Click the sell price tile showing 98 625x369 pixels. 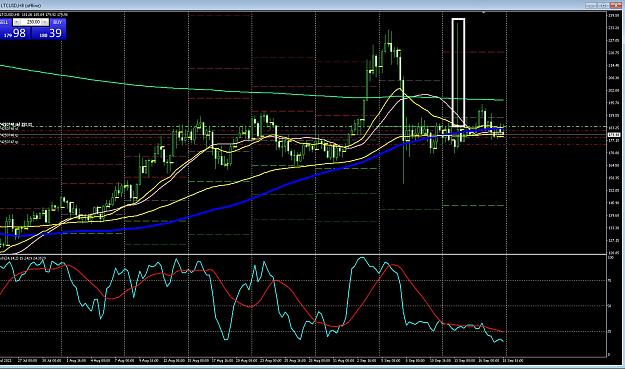coord(16,33)
